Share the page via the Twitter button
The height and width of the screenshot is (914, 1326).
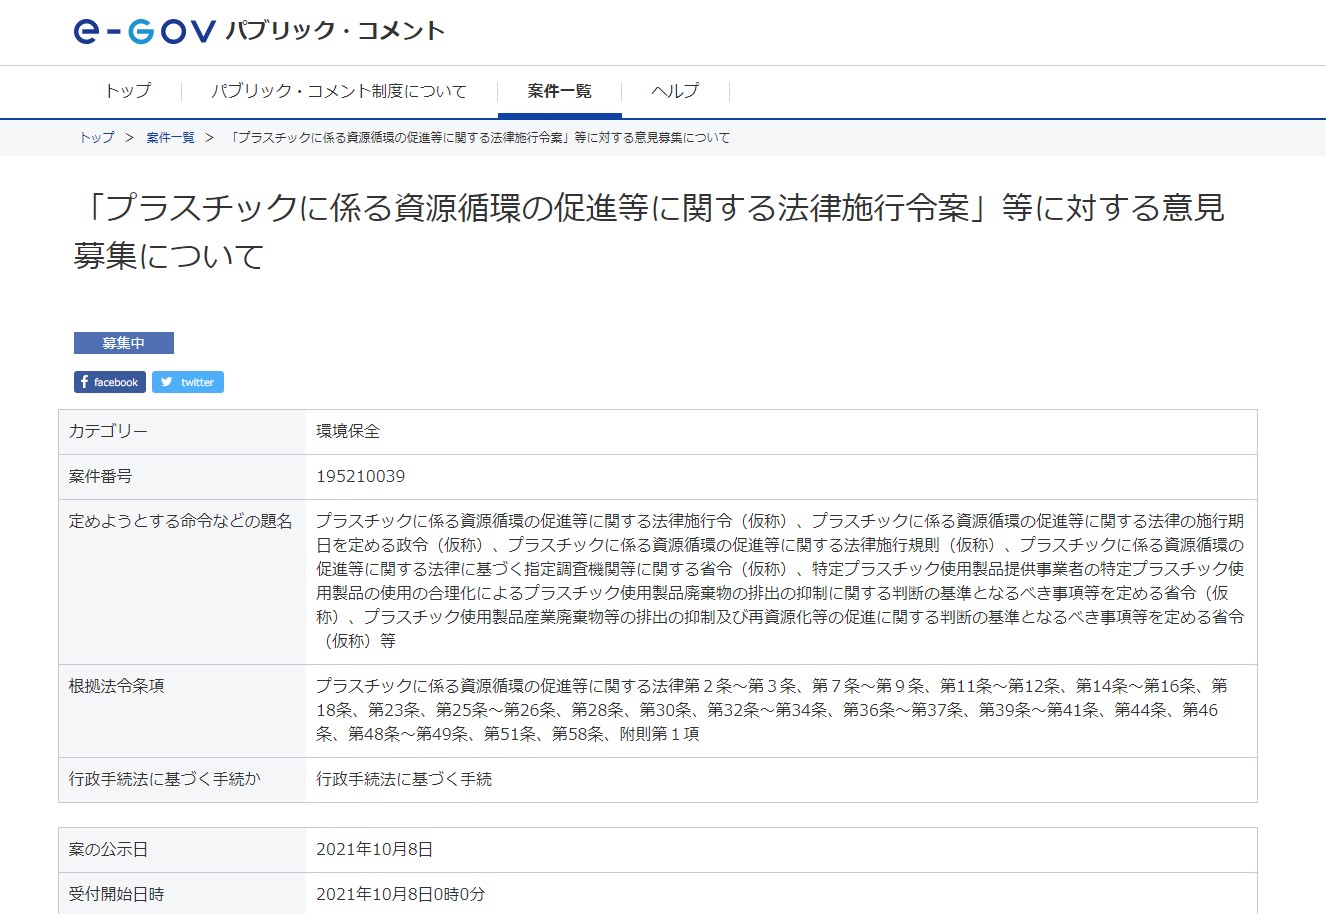(x=188, y=382)
